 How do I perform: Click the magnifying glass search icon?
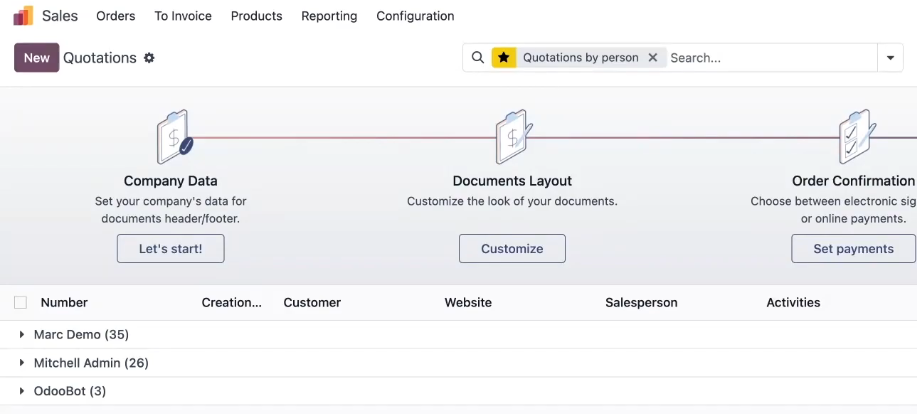tap(478, 57)
